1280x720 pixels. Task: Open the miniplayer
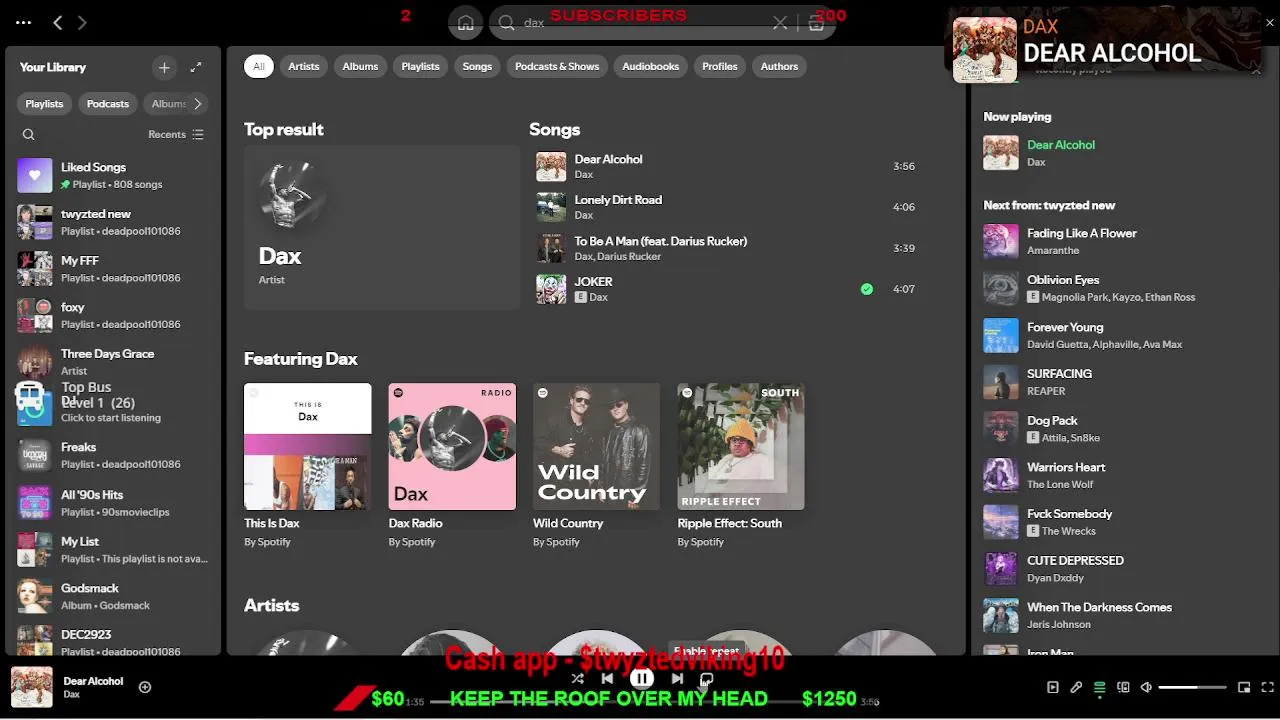[x=1244, y=687]
